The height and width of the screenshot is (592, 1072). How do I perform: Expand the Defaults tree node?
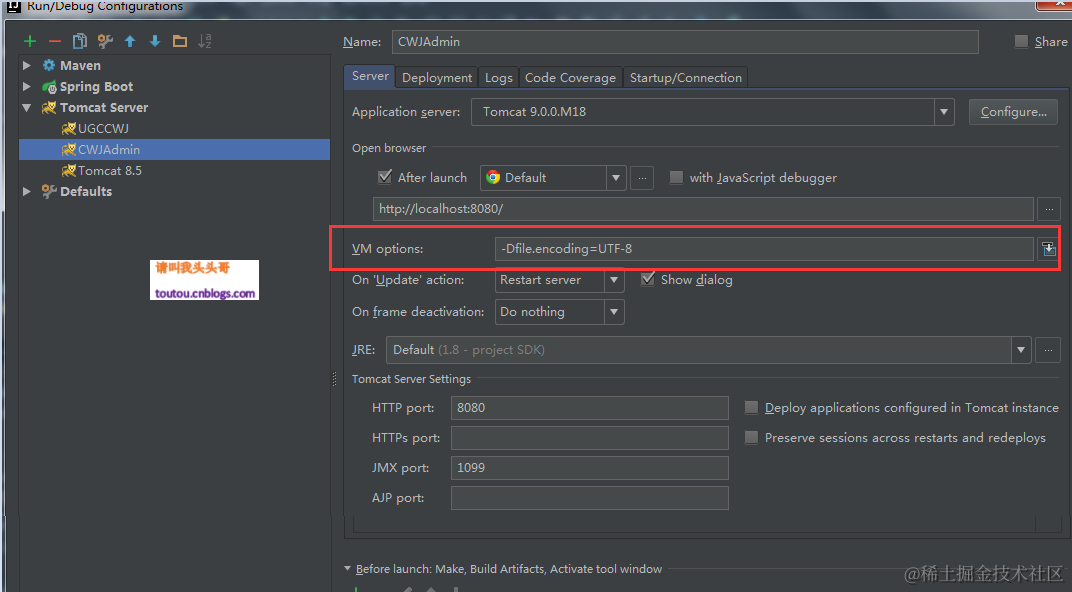click(27, 191)
